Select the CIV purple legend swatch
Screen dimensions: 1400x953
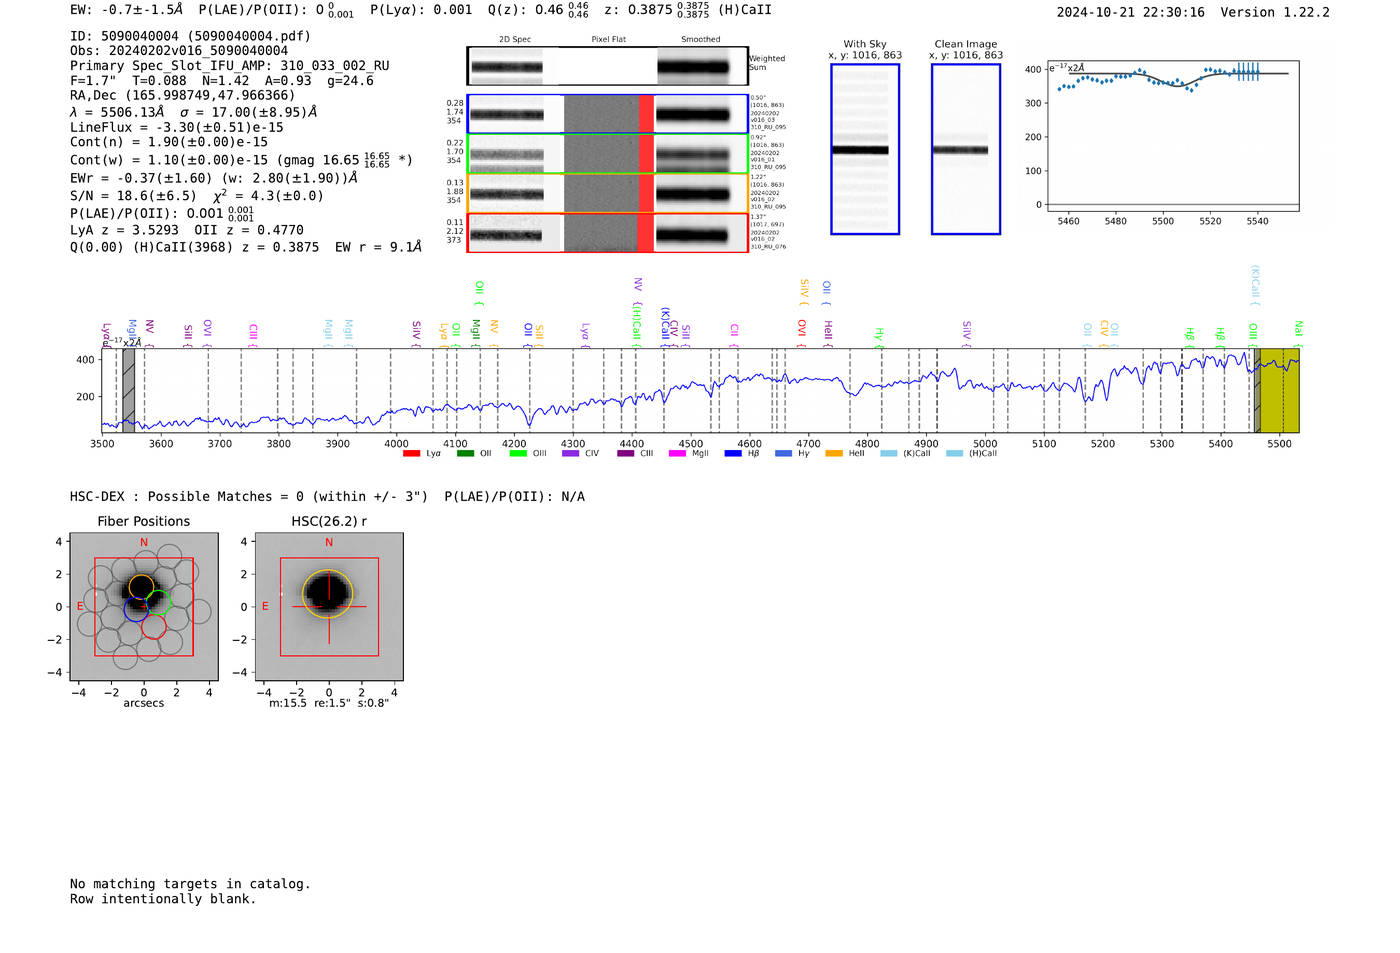570,454
